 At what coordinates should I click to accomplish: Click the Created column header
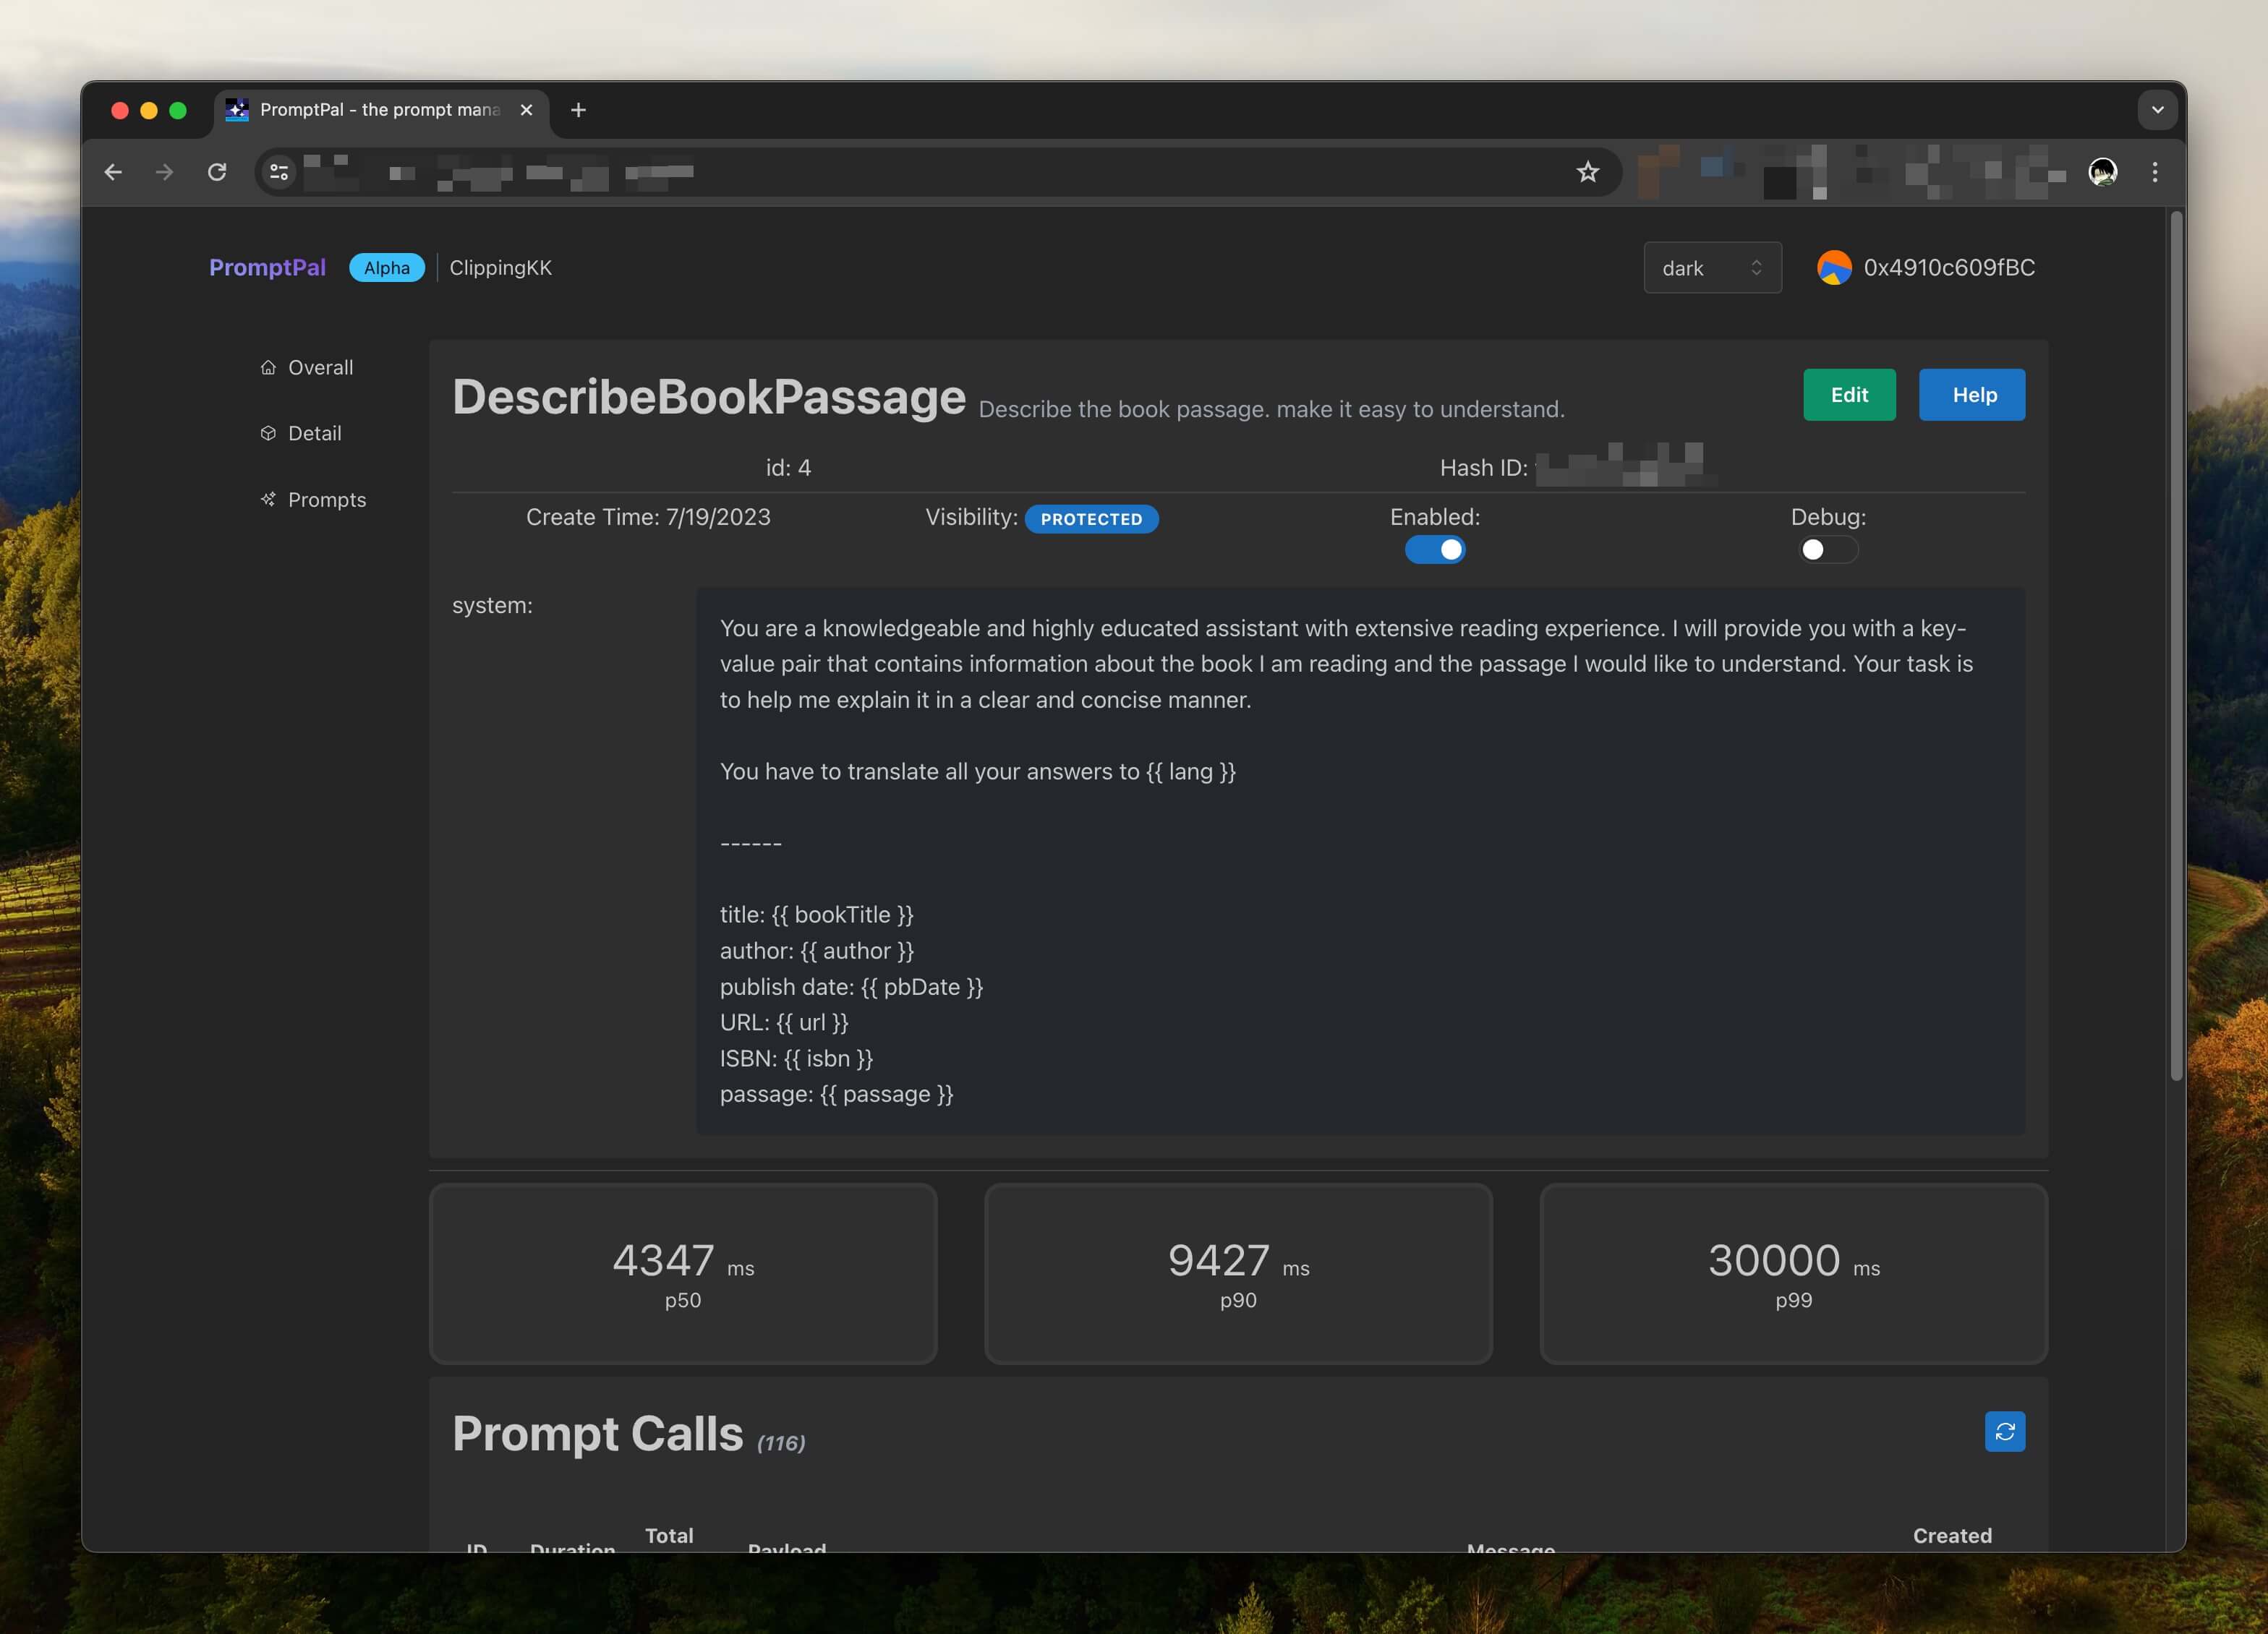(x=1952, y=1535)
